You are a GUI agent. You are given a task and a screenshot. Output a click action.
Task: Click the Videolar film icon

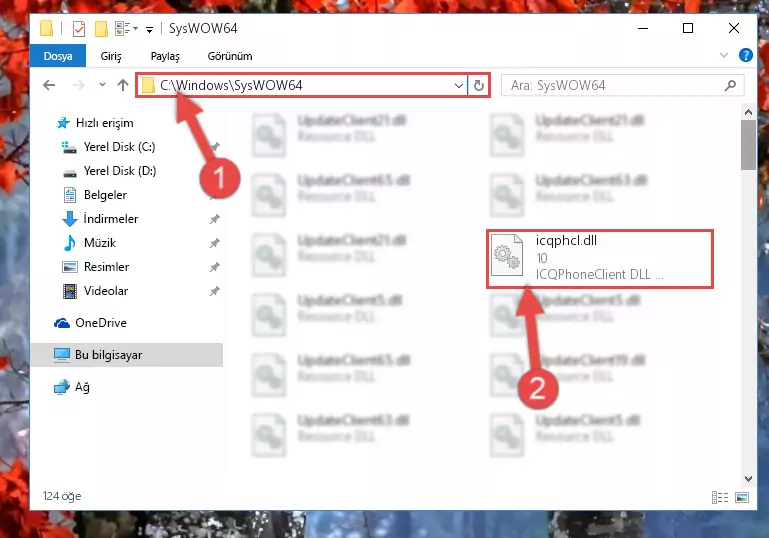point(70,291)
